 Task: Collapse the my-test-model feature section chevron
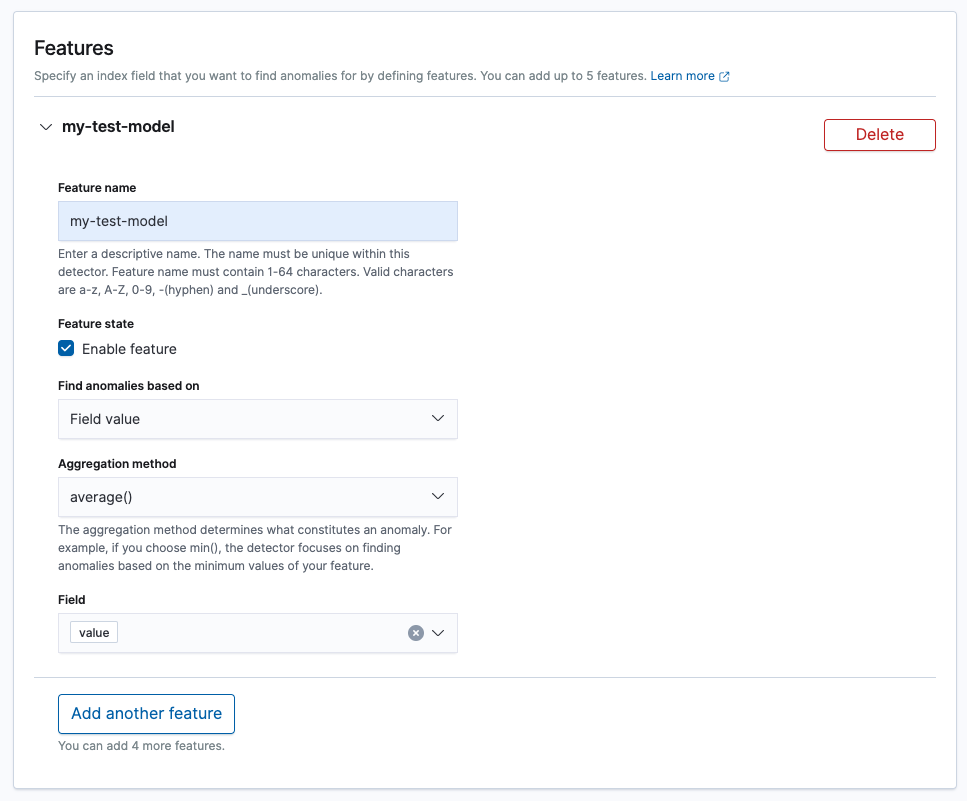click(46, 127)
